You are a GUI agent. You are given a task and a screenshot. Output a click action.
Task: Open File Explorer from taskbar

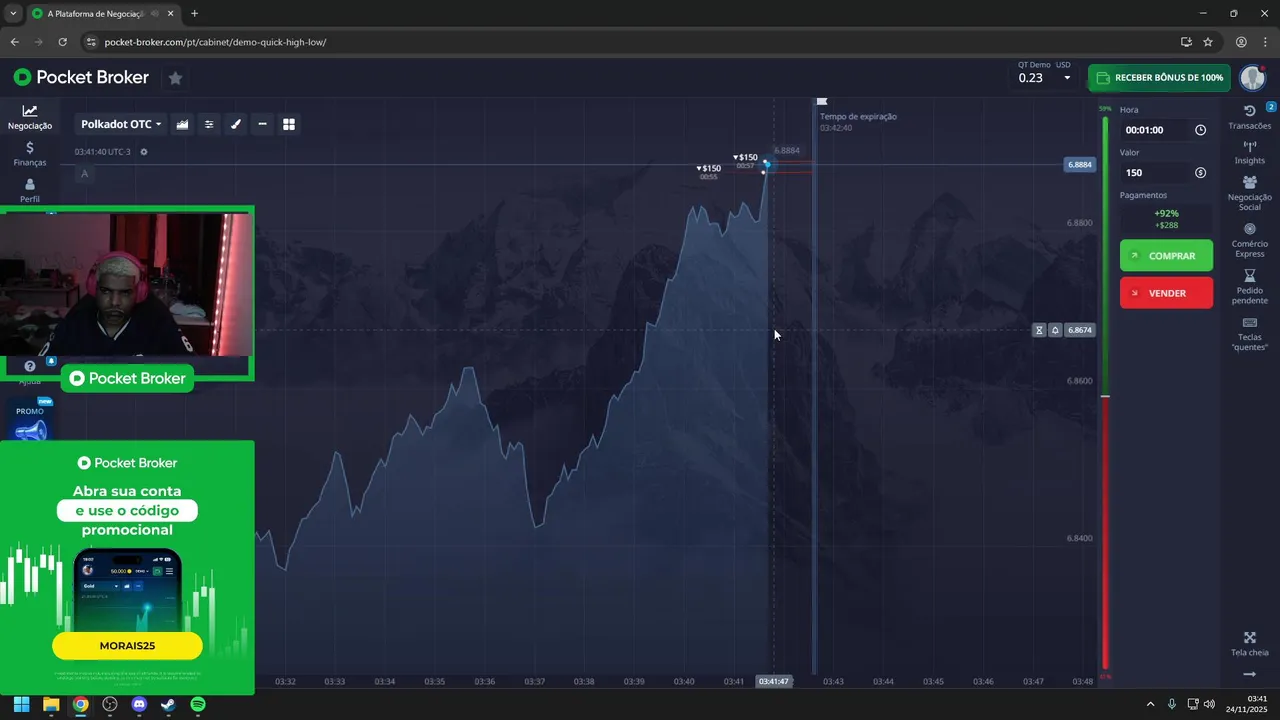click(51, 704)
